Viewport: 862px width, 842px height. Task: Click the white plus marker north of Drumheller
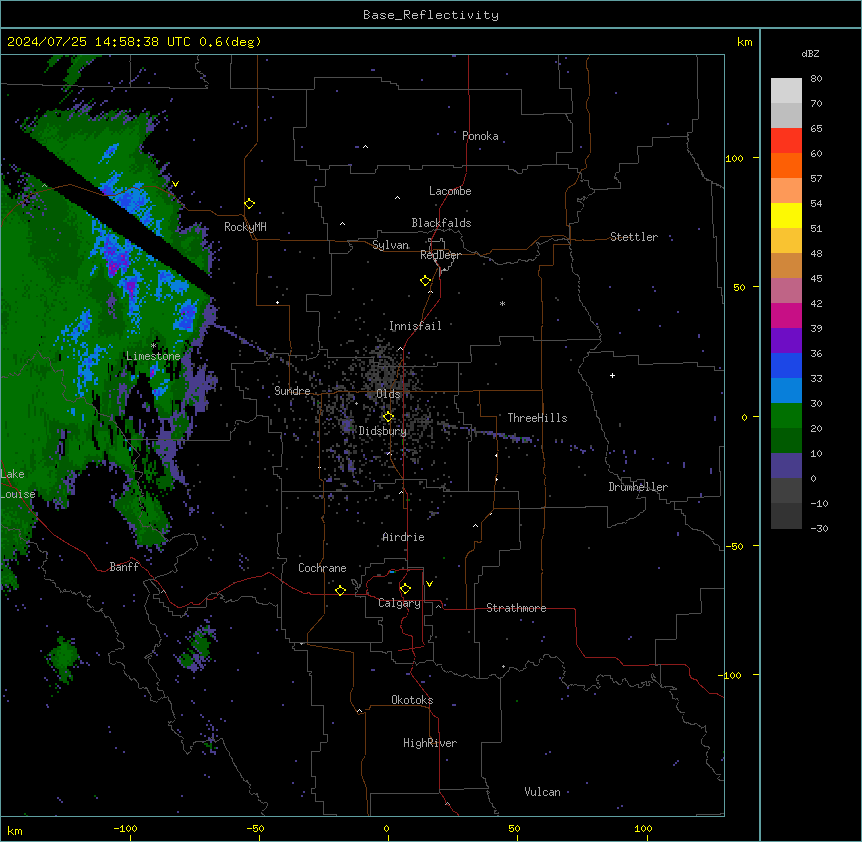[x=612, y=375]
